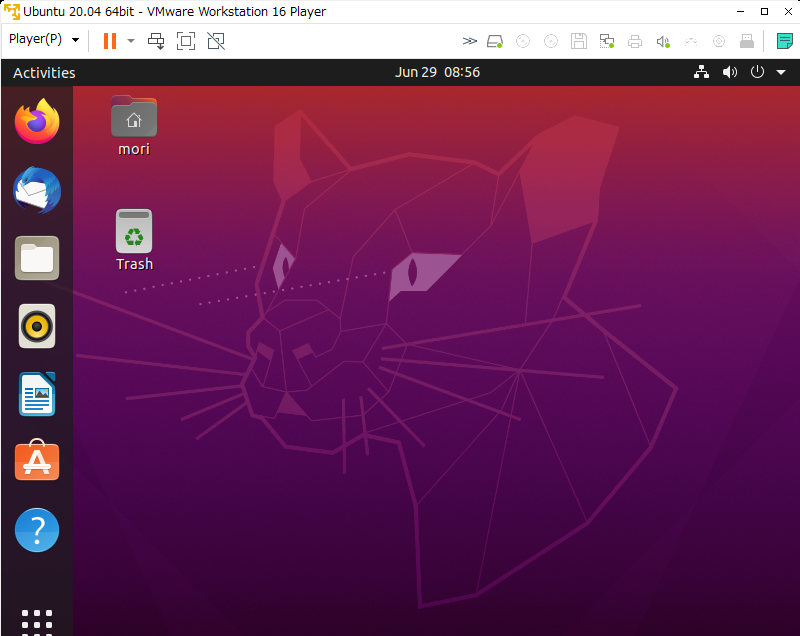Open Ubuntu Software from the dock
Image resolution: width=800 pixels, height=636 pixels.
pyautogui.click(x=37, y=460)
